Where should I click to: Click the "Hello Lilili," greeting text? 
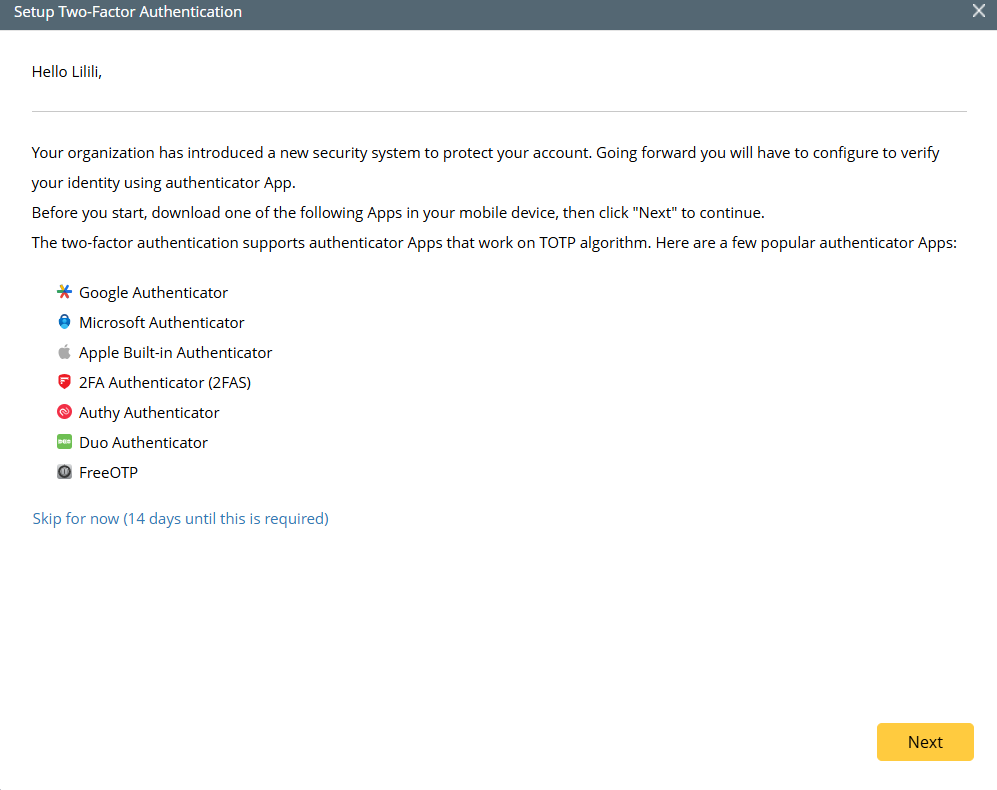[67, 71]
